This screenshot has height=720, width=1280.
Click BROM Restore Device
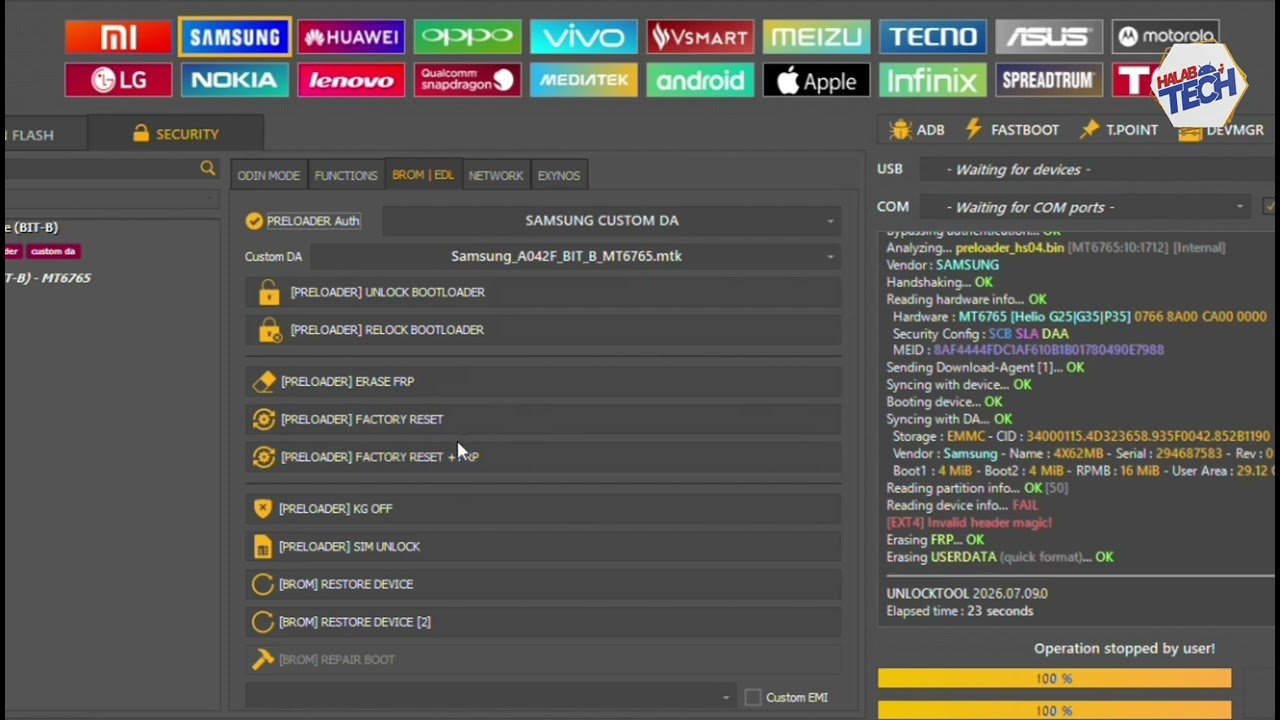point(543,584)
